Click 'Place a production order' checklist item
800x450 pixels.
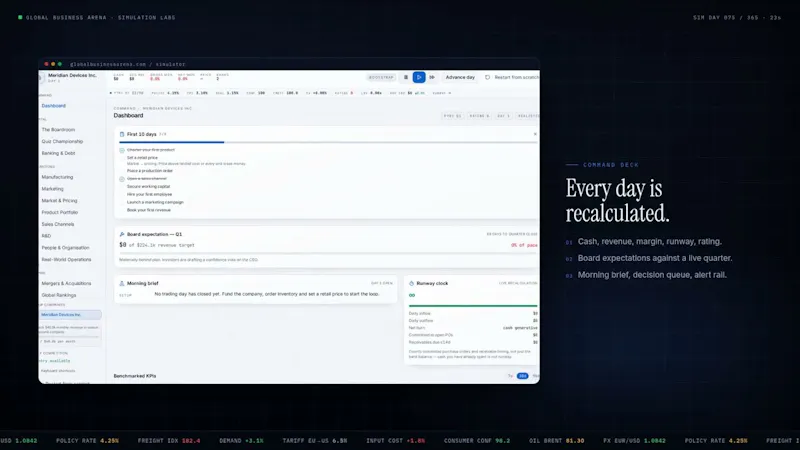(150, 171)
